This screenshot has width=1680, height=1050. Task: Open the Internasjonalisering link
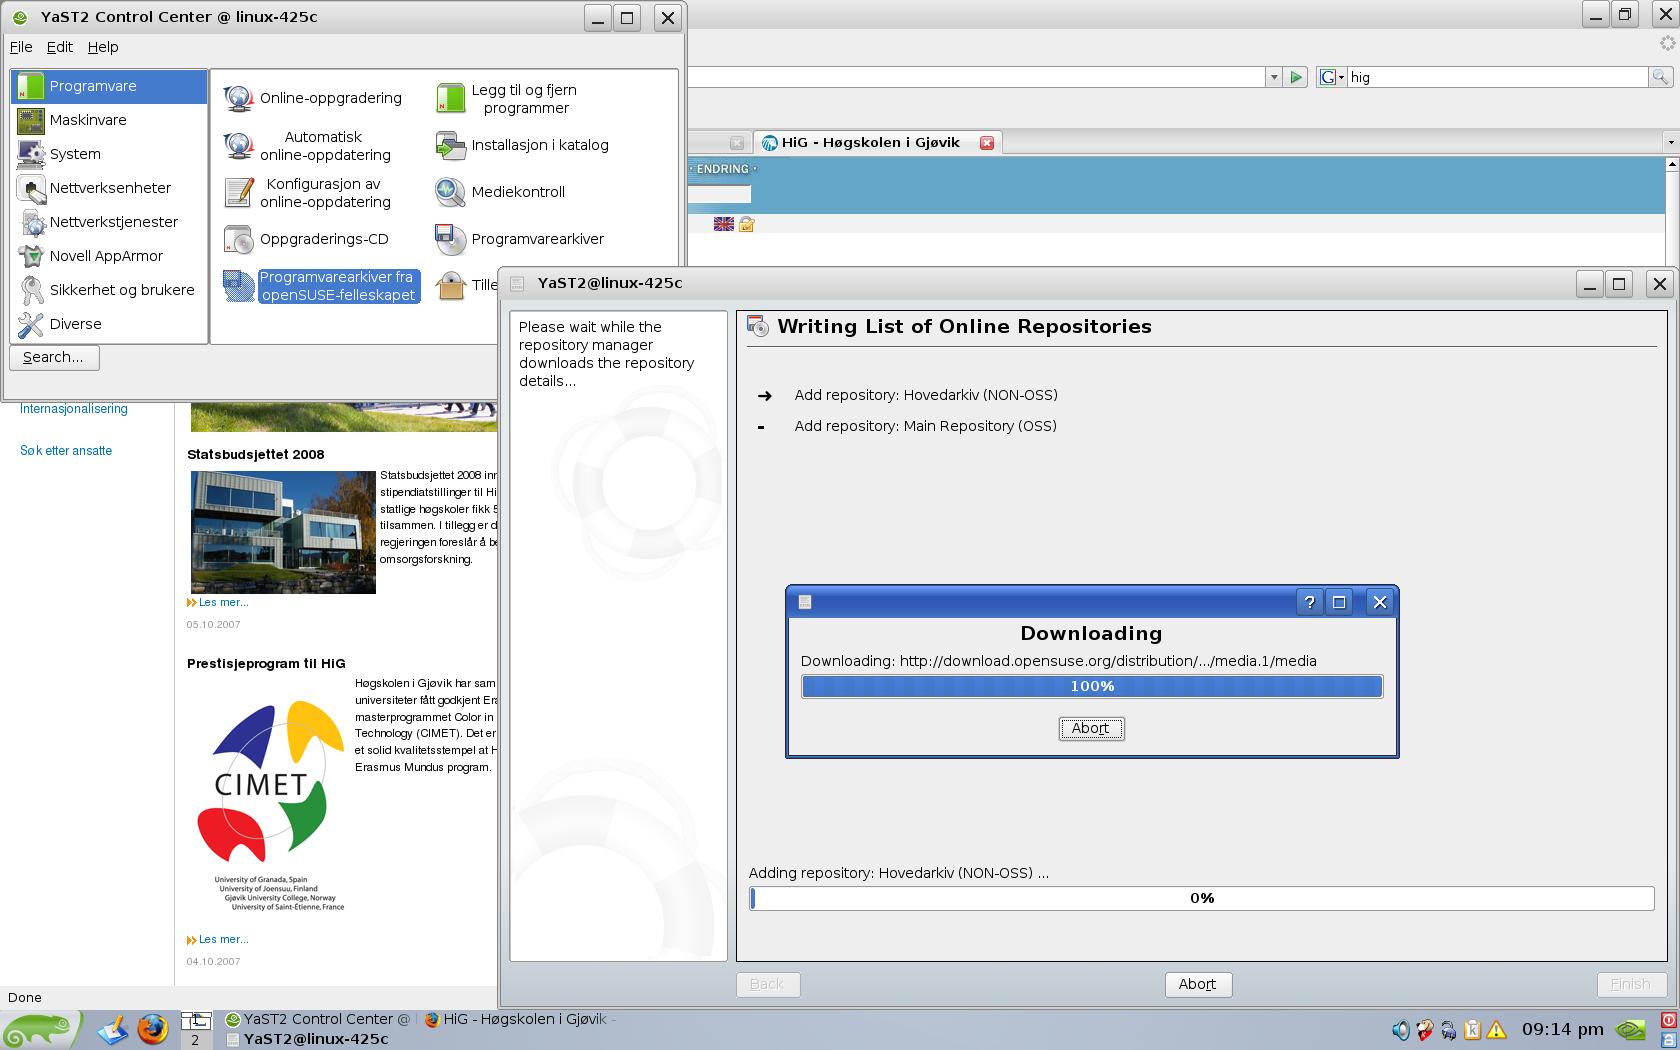click(74, 409)
